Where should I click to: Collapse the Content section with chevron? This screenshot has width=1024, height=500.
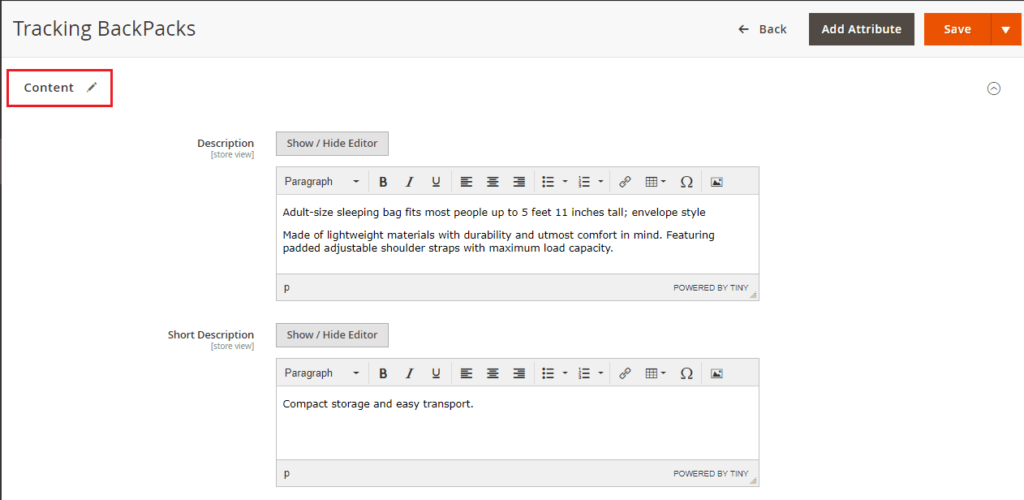click(993, 89)
